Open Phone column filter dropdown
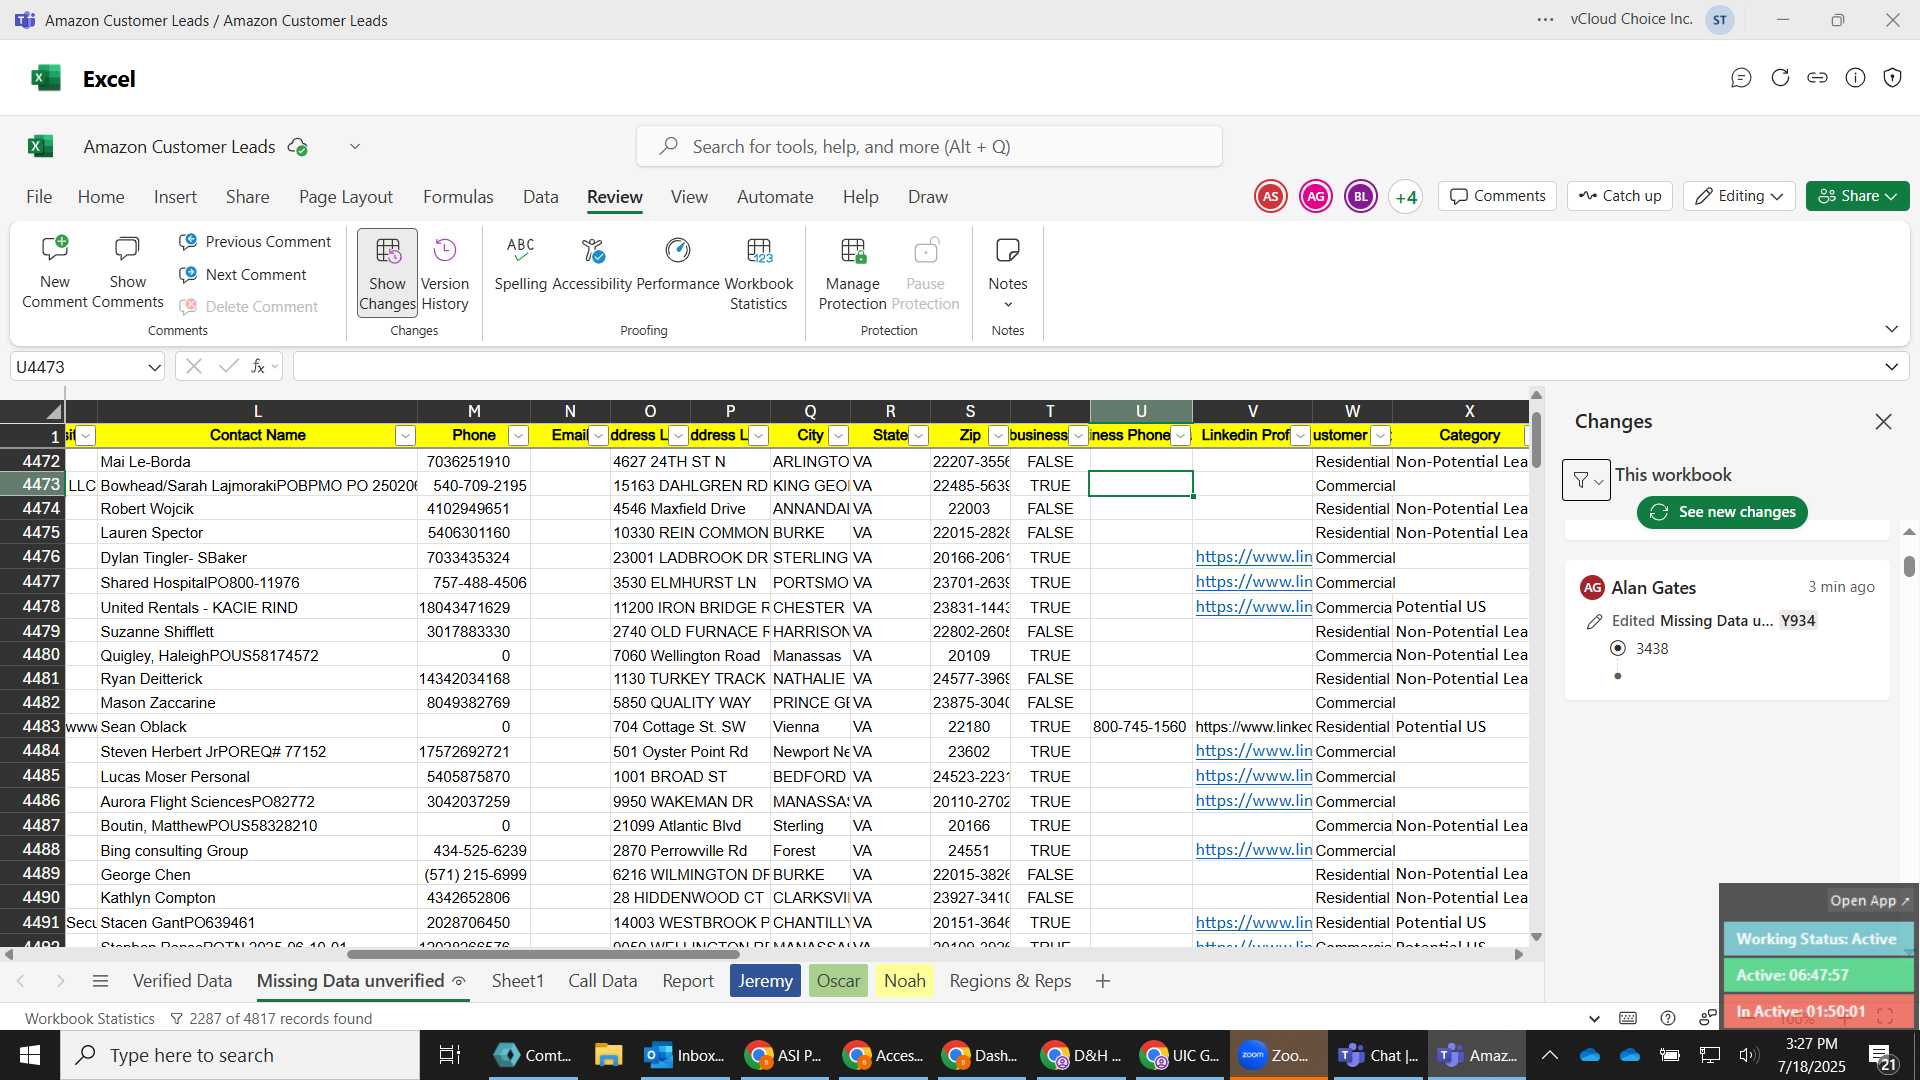Image resolution: width=1920 pixels, height=1080 pixels. pos(518,435)
